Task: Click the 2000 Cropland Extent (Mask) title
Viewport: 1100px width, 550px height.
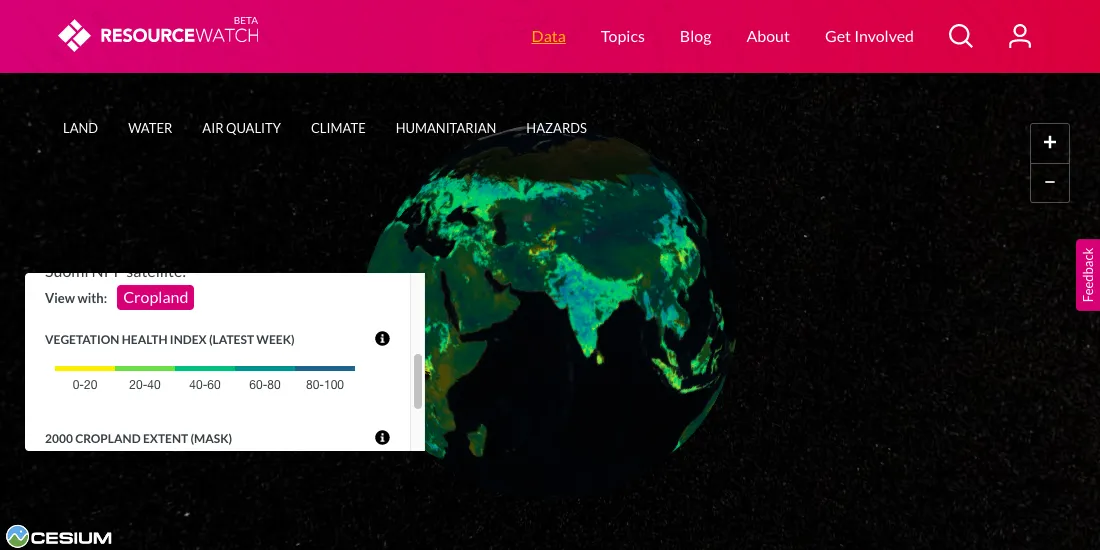Action: (x=138, y=438)
